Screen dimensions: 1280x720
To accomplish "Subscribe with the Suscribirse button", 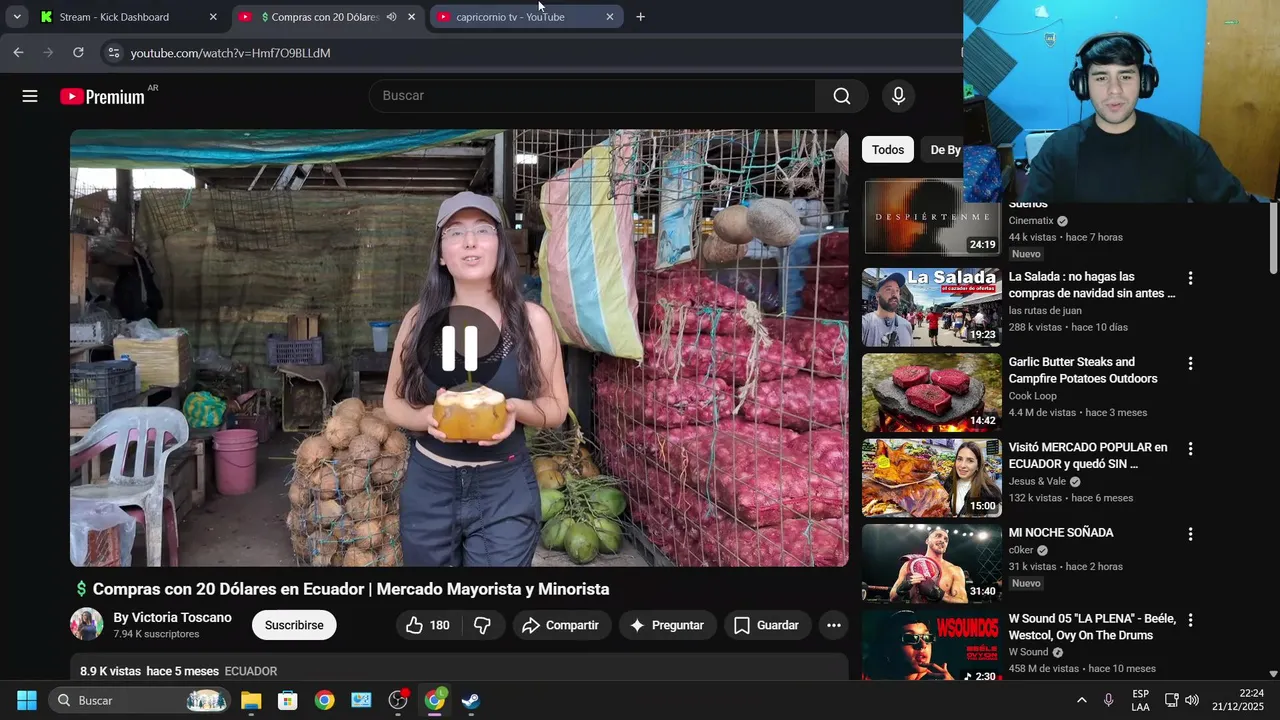I will (x=294, y=625).
